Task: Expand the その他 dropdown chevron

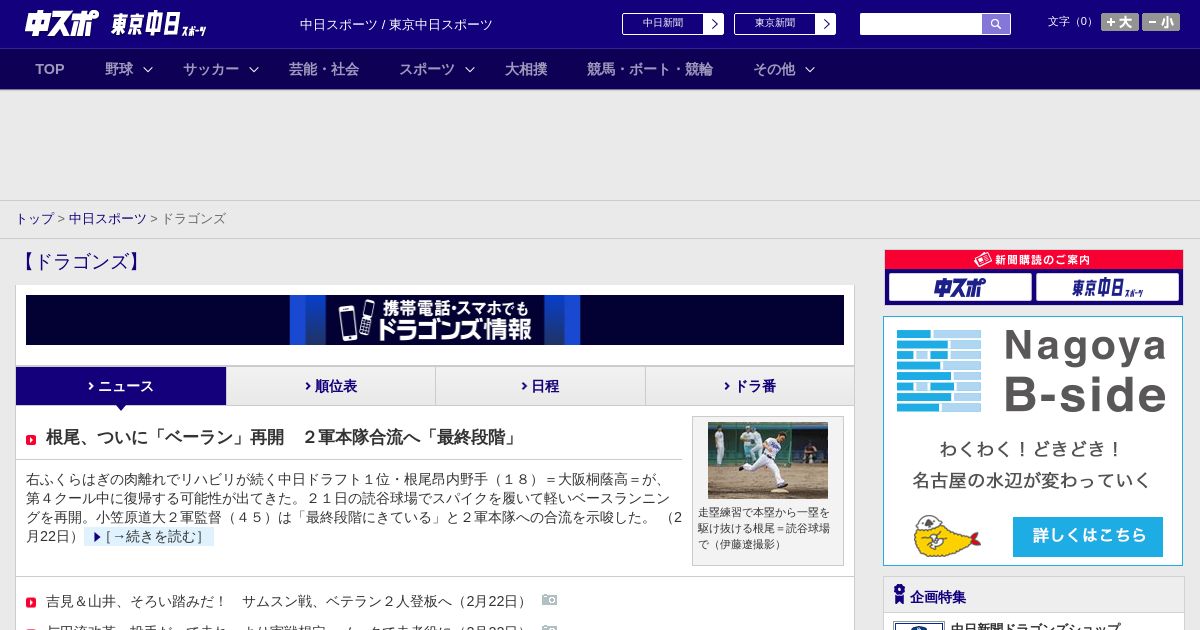Action: (810, 69)
